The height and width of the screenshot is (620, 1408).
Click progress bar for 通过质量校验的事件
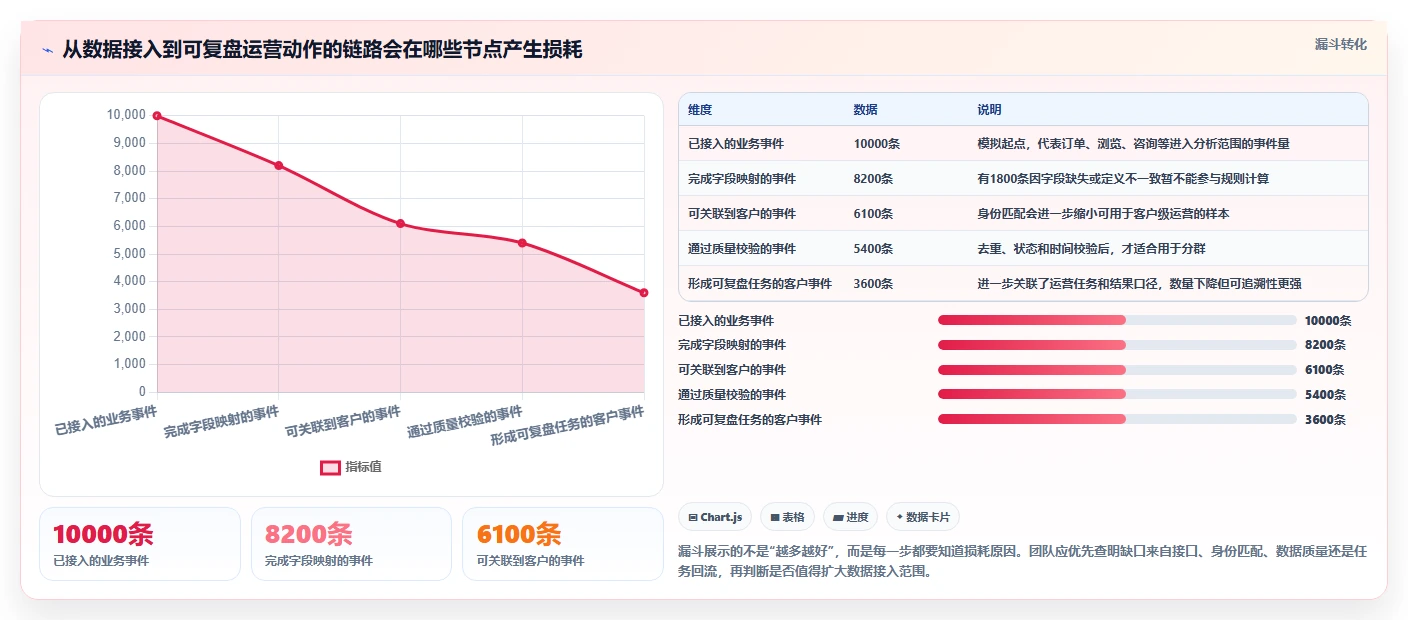click(1117, 395)
